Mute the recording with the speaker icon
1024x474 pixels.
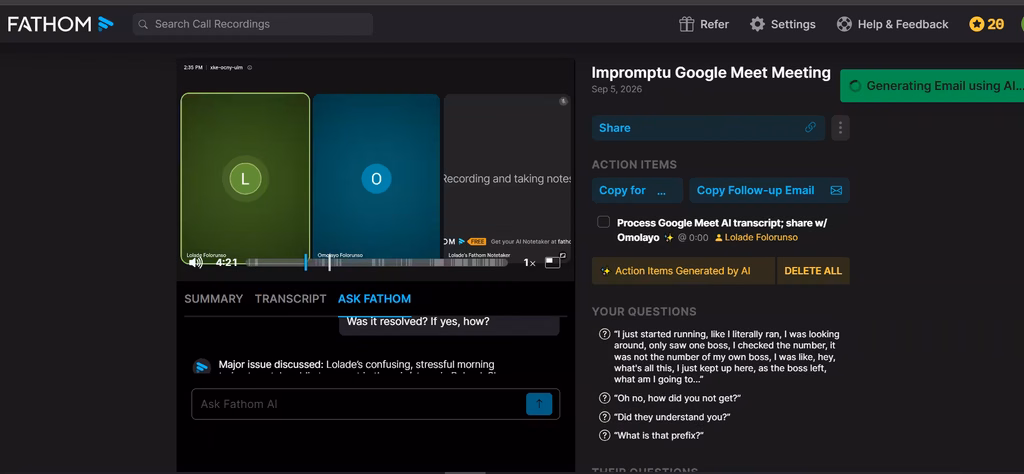coord(195,262)
